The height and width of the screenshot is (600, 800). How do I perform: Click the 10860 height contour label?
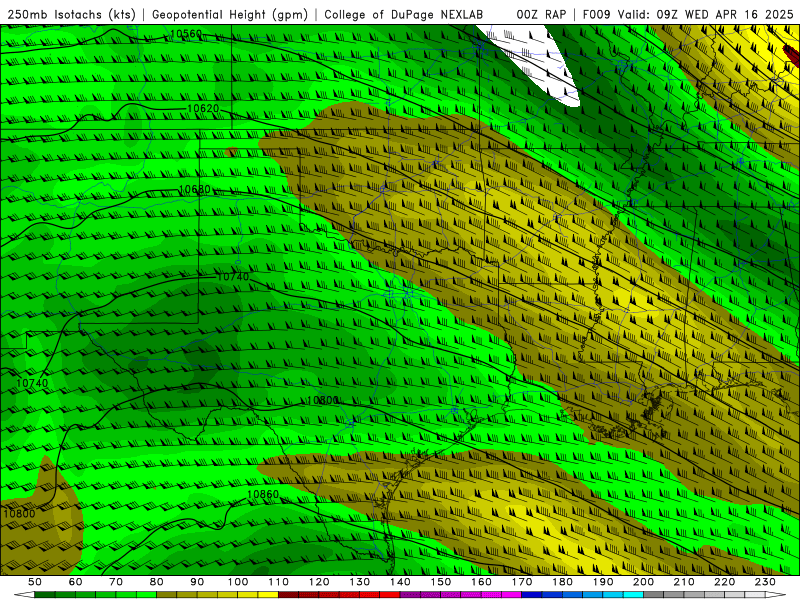[x=263, y=494]
